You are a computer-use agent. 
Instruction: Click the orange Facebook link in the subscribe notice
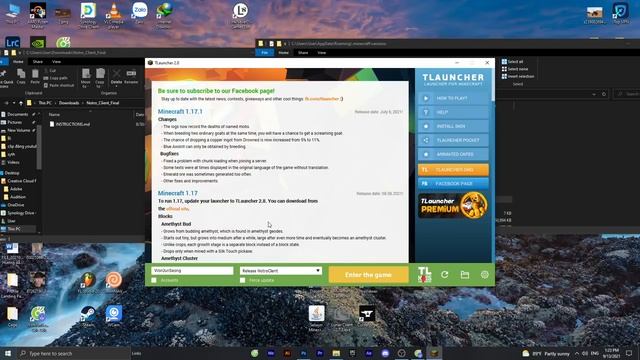coord(322,99)
